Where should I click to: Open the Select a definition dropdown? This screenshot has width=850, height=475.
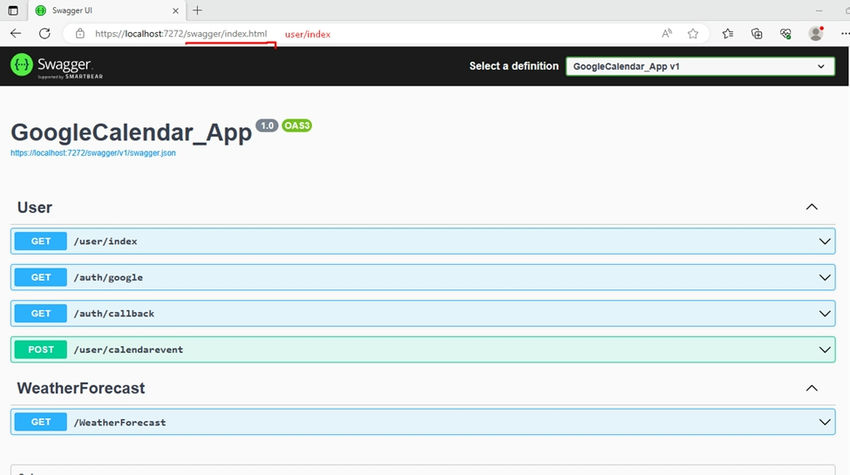[700, 66]
